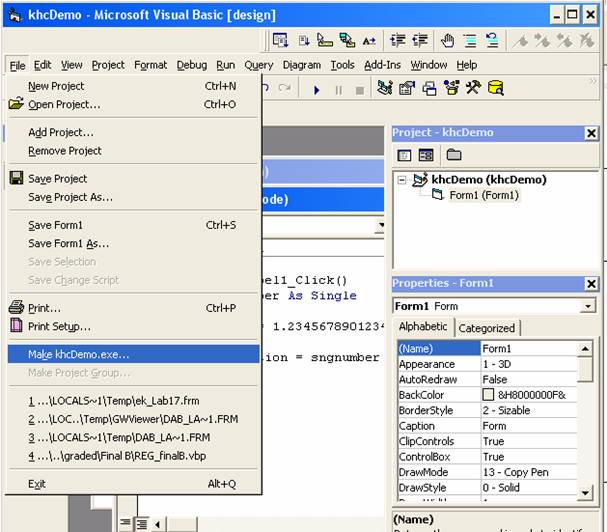
Task: Choose Print Setup... in File menu
Action: 134,326
